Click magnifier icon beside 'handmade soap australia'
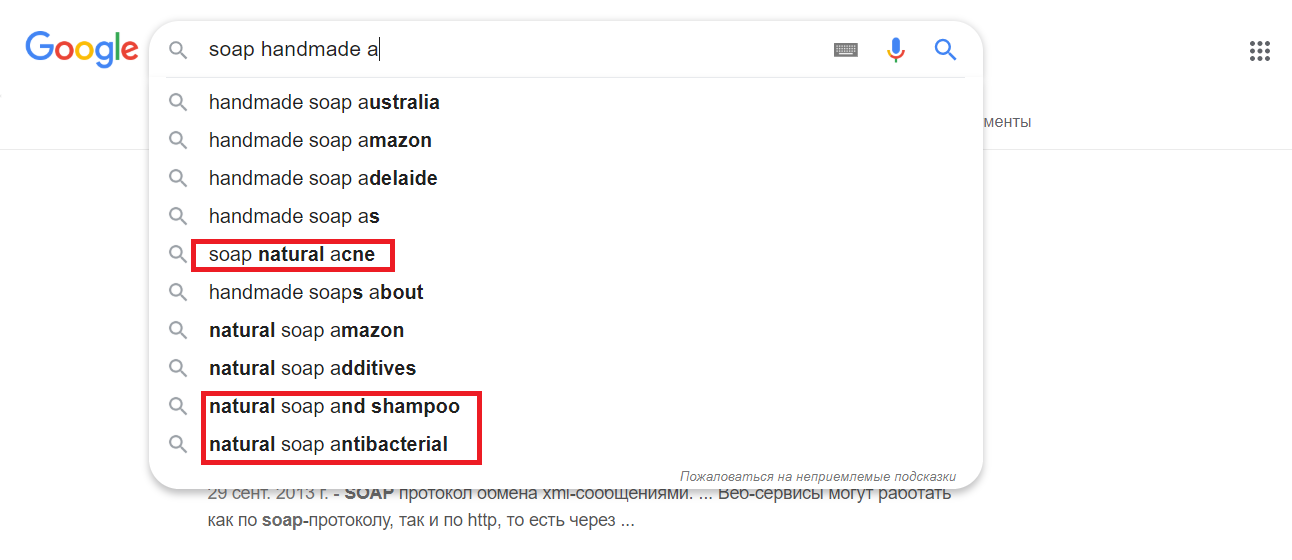Viewport: 1292px width, 560px height. [x=178, y=102]
